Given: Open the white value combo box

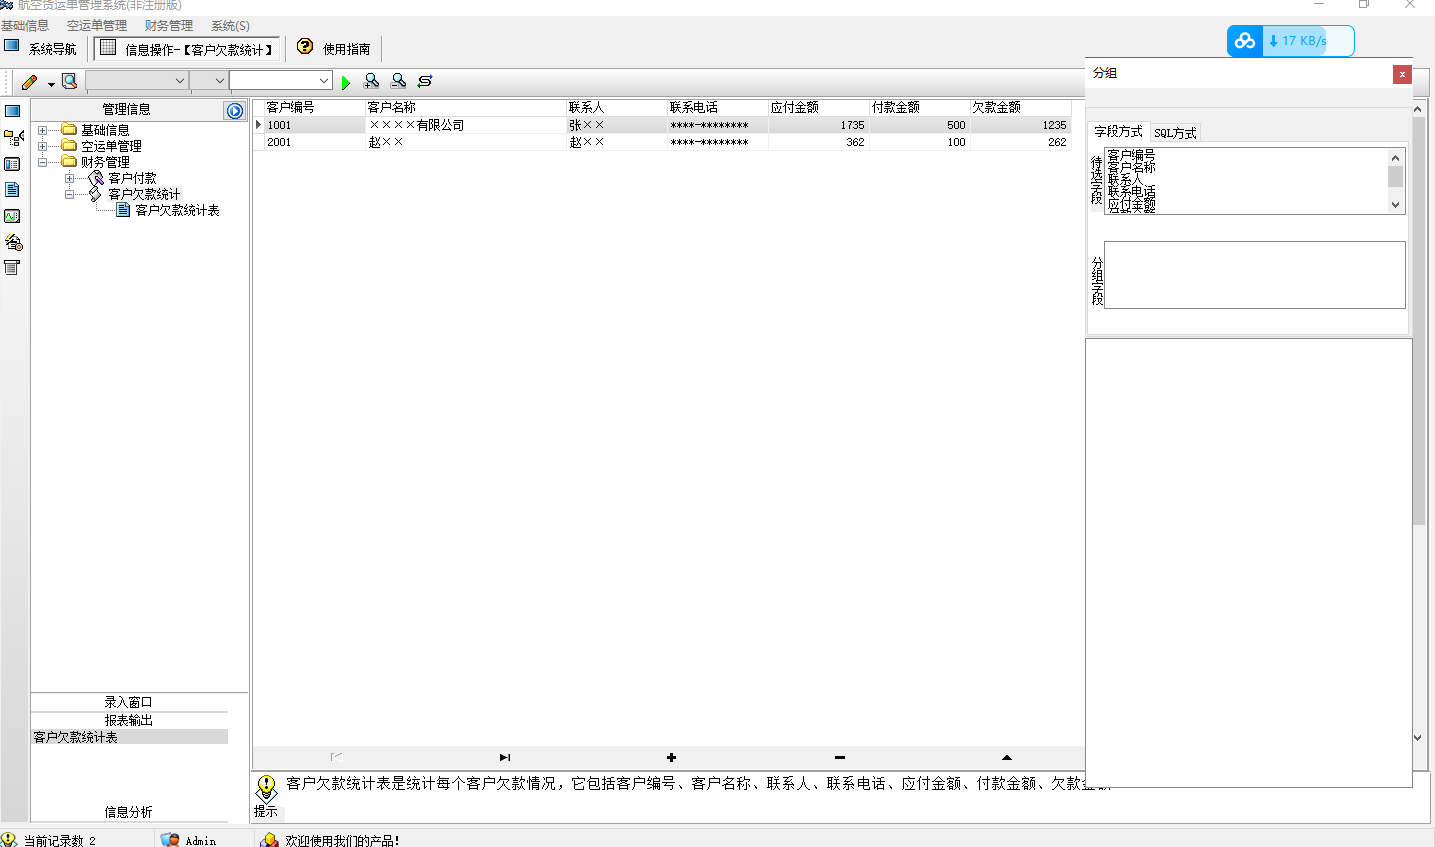Looking at the screenshot, I should click(281, 81).
